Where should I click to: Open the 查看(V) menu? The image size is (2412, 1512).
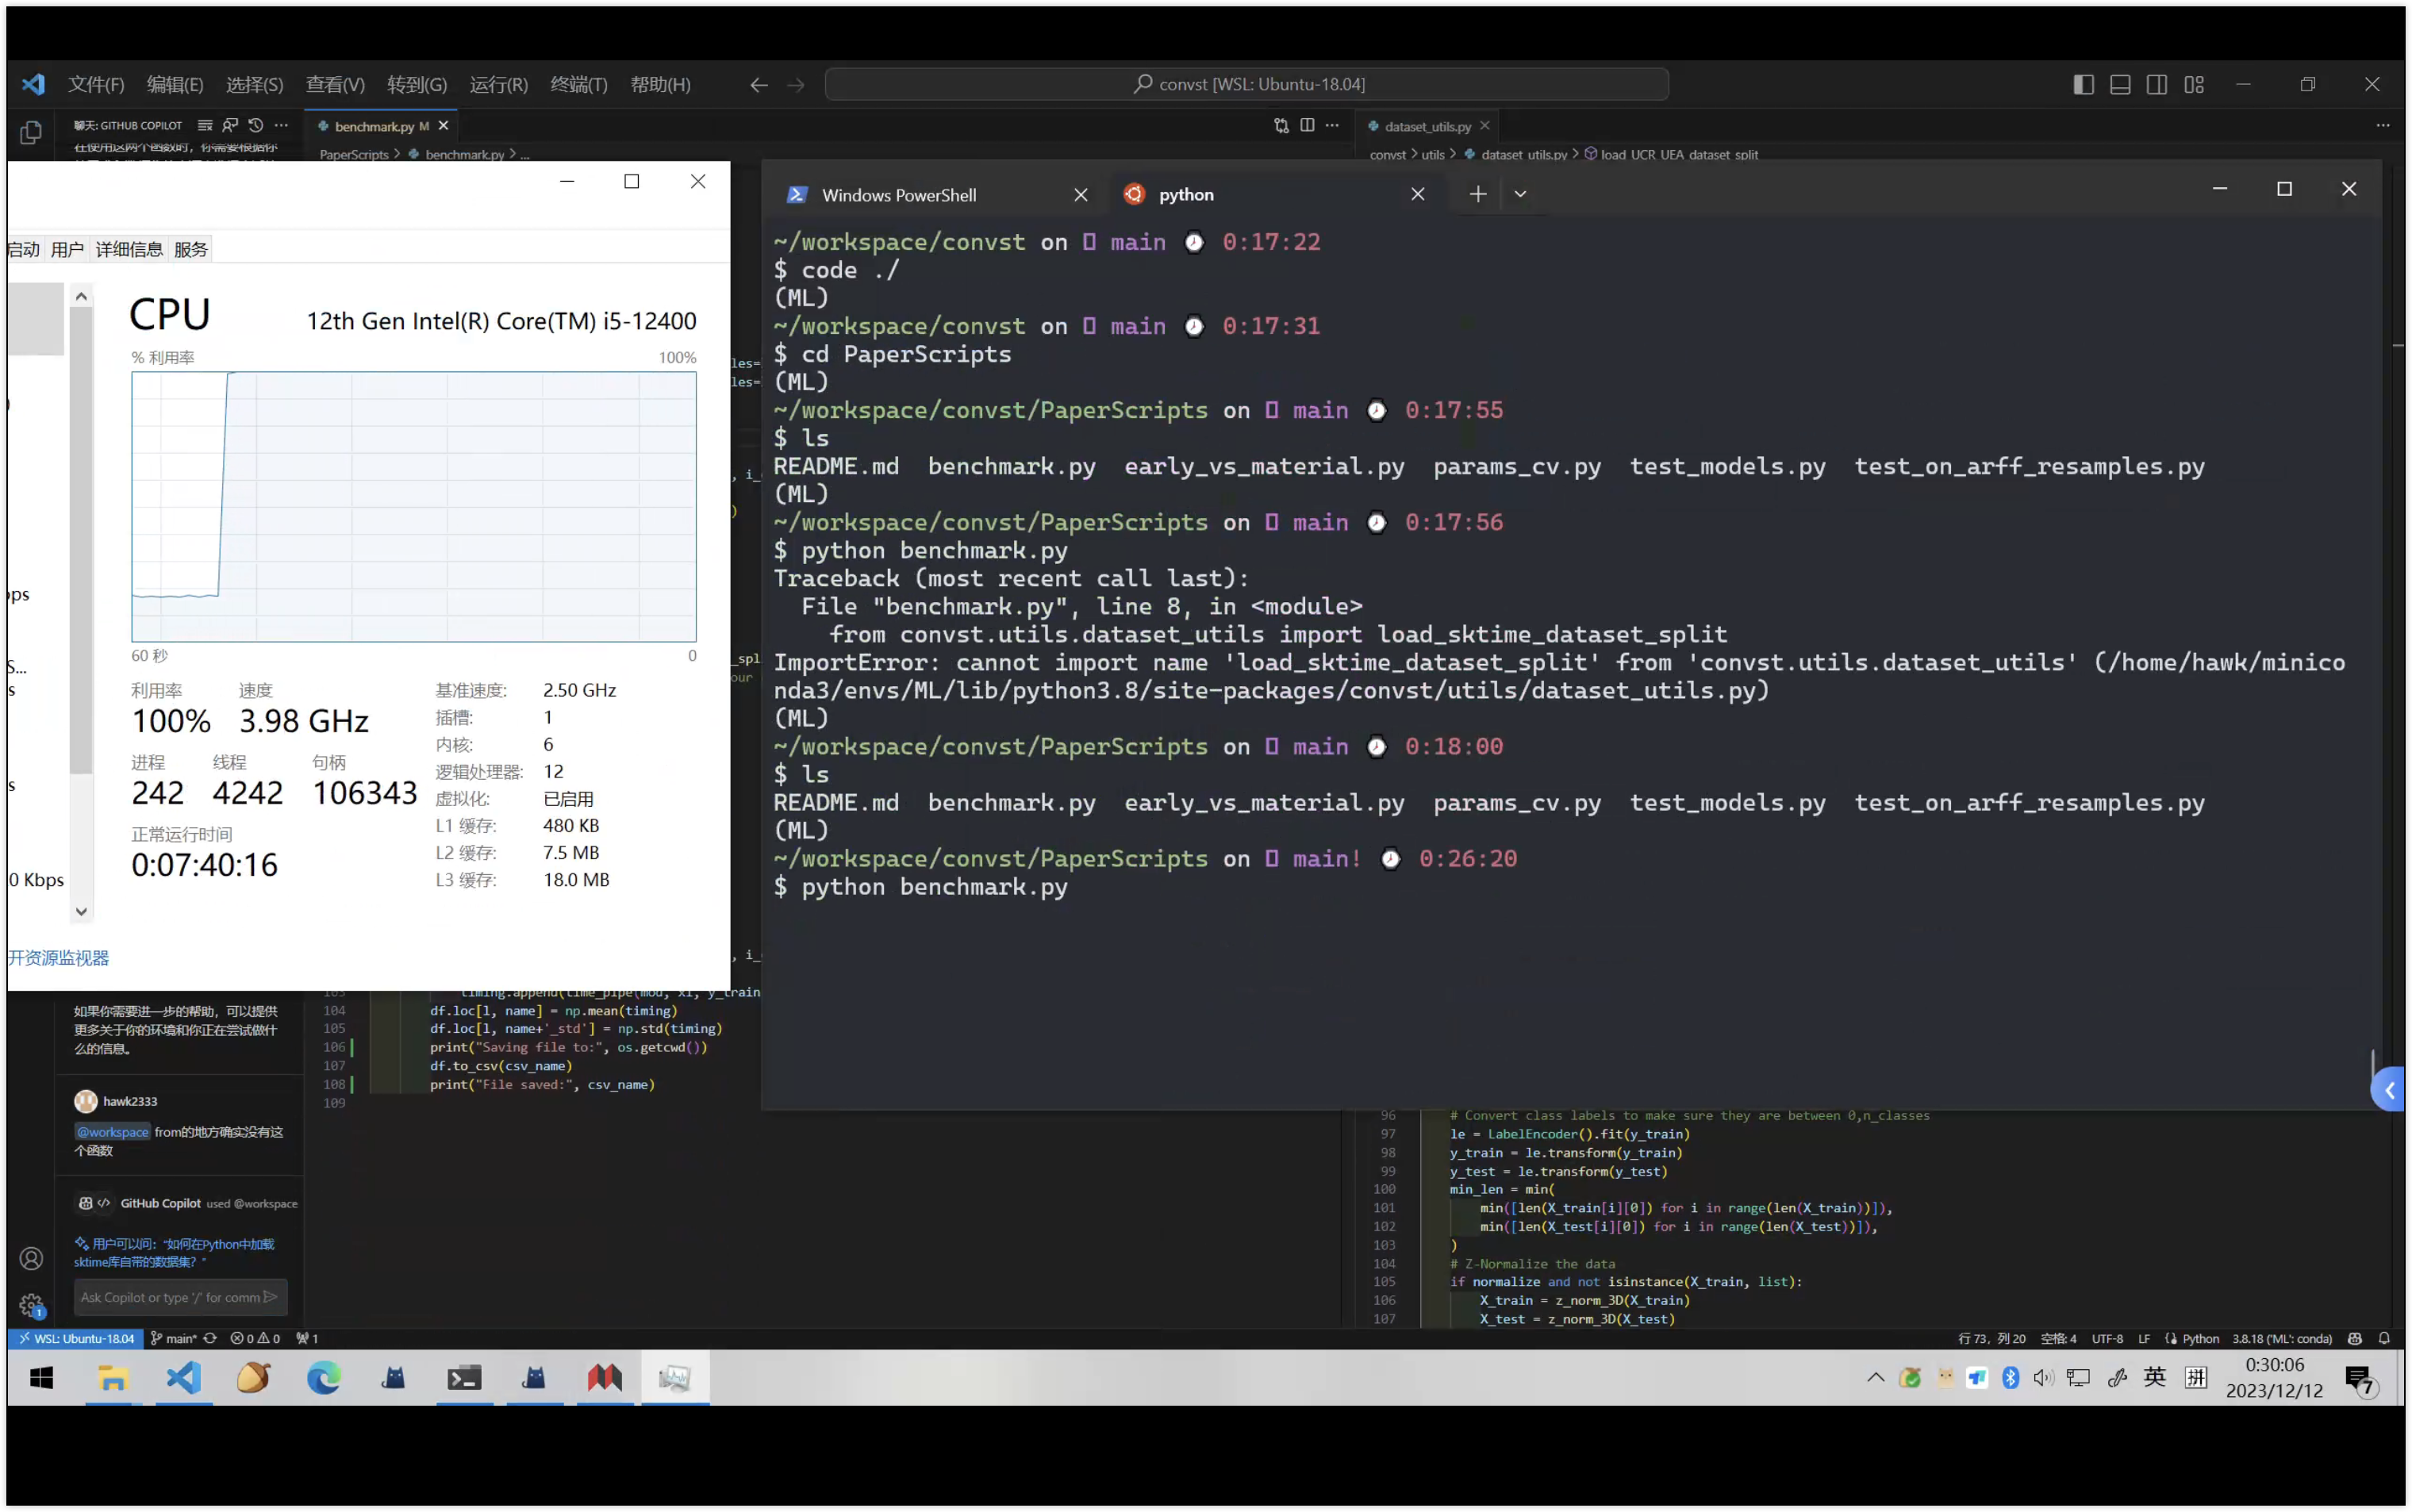(335, 85)
